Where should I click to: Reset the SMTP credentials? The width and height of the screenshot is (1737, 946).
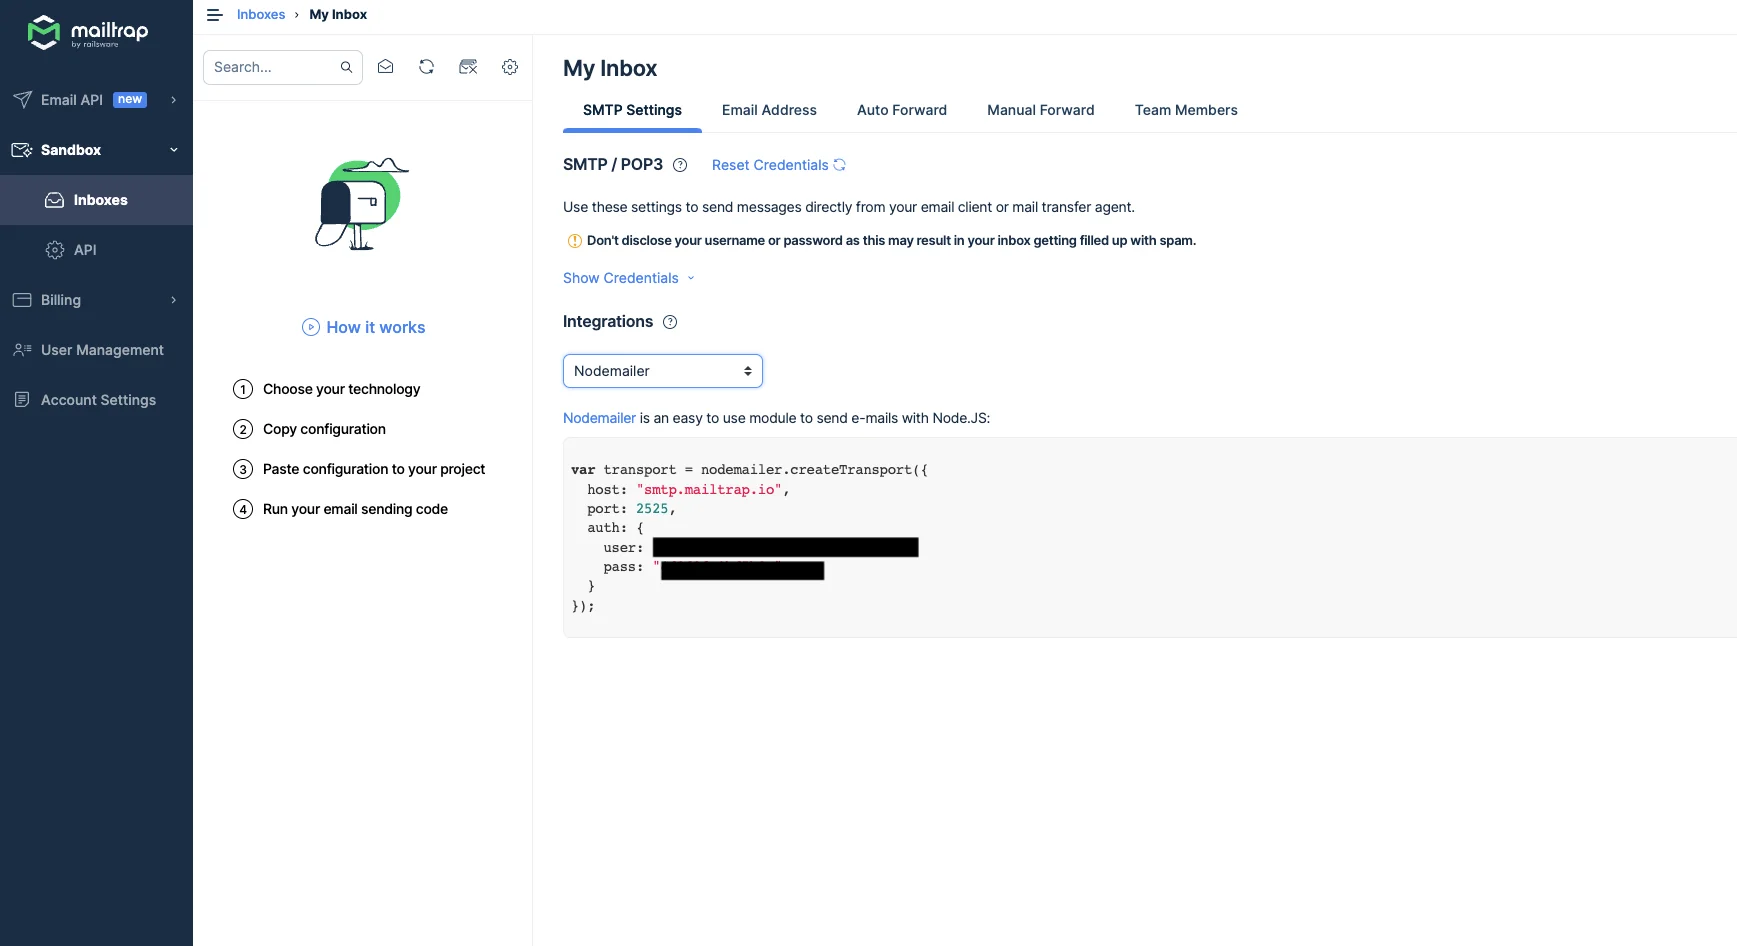coord(769,165)
